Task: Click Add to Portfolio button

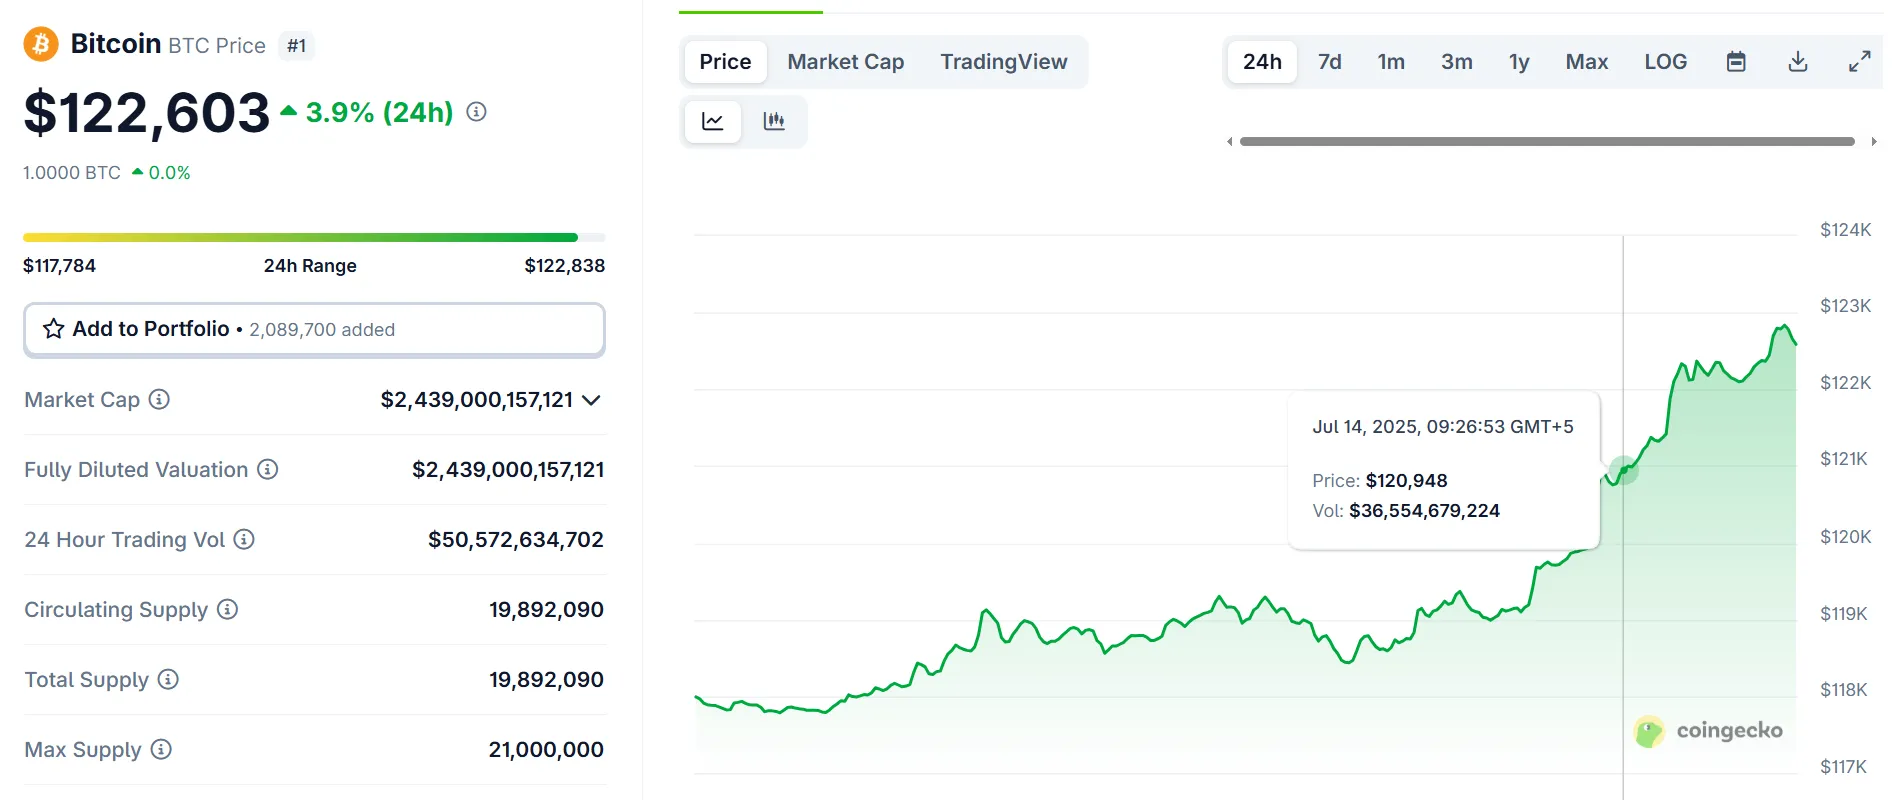Action: [x=314, y=329]
